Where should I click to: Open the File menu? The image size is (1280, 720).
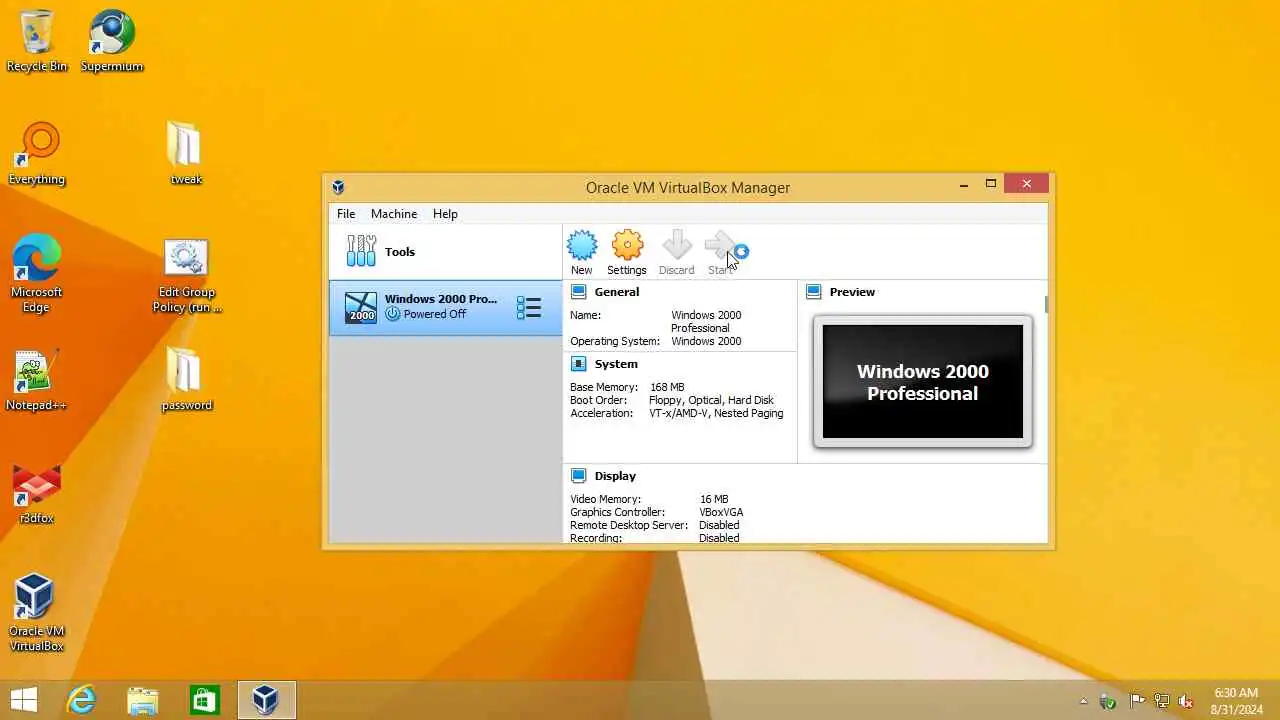(x=346, y=214)
